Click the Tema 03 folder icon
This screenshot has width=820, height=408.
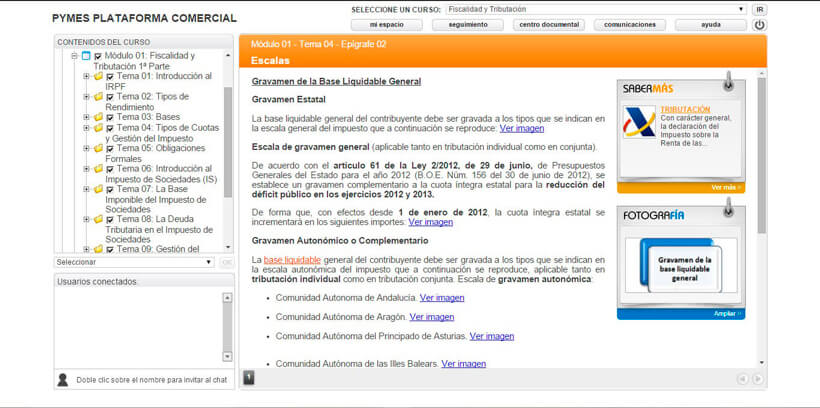(x=98, y=117)
